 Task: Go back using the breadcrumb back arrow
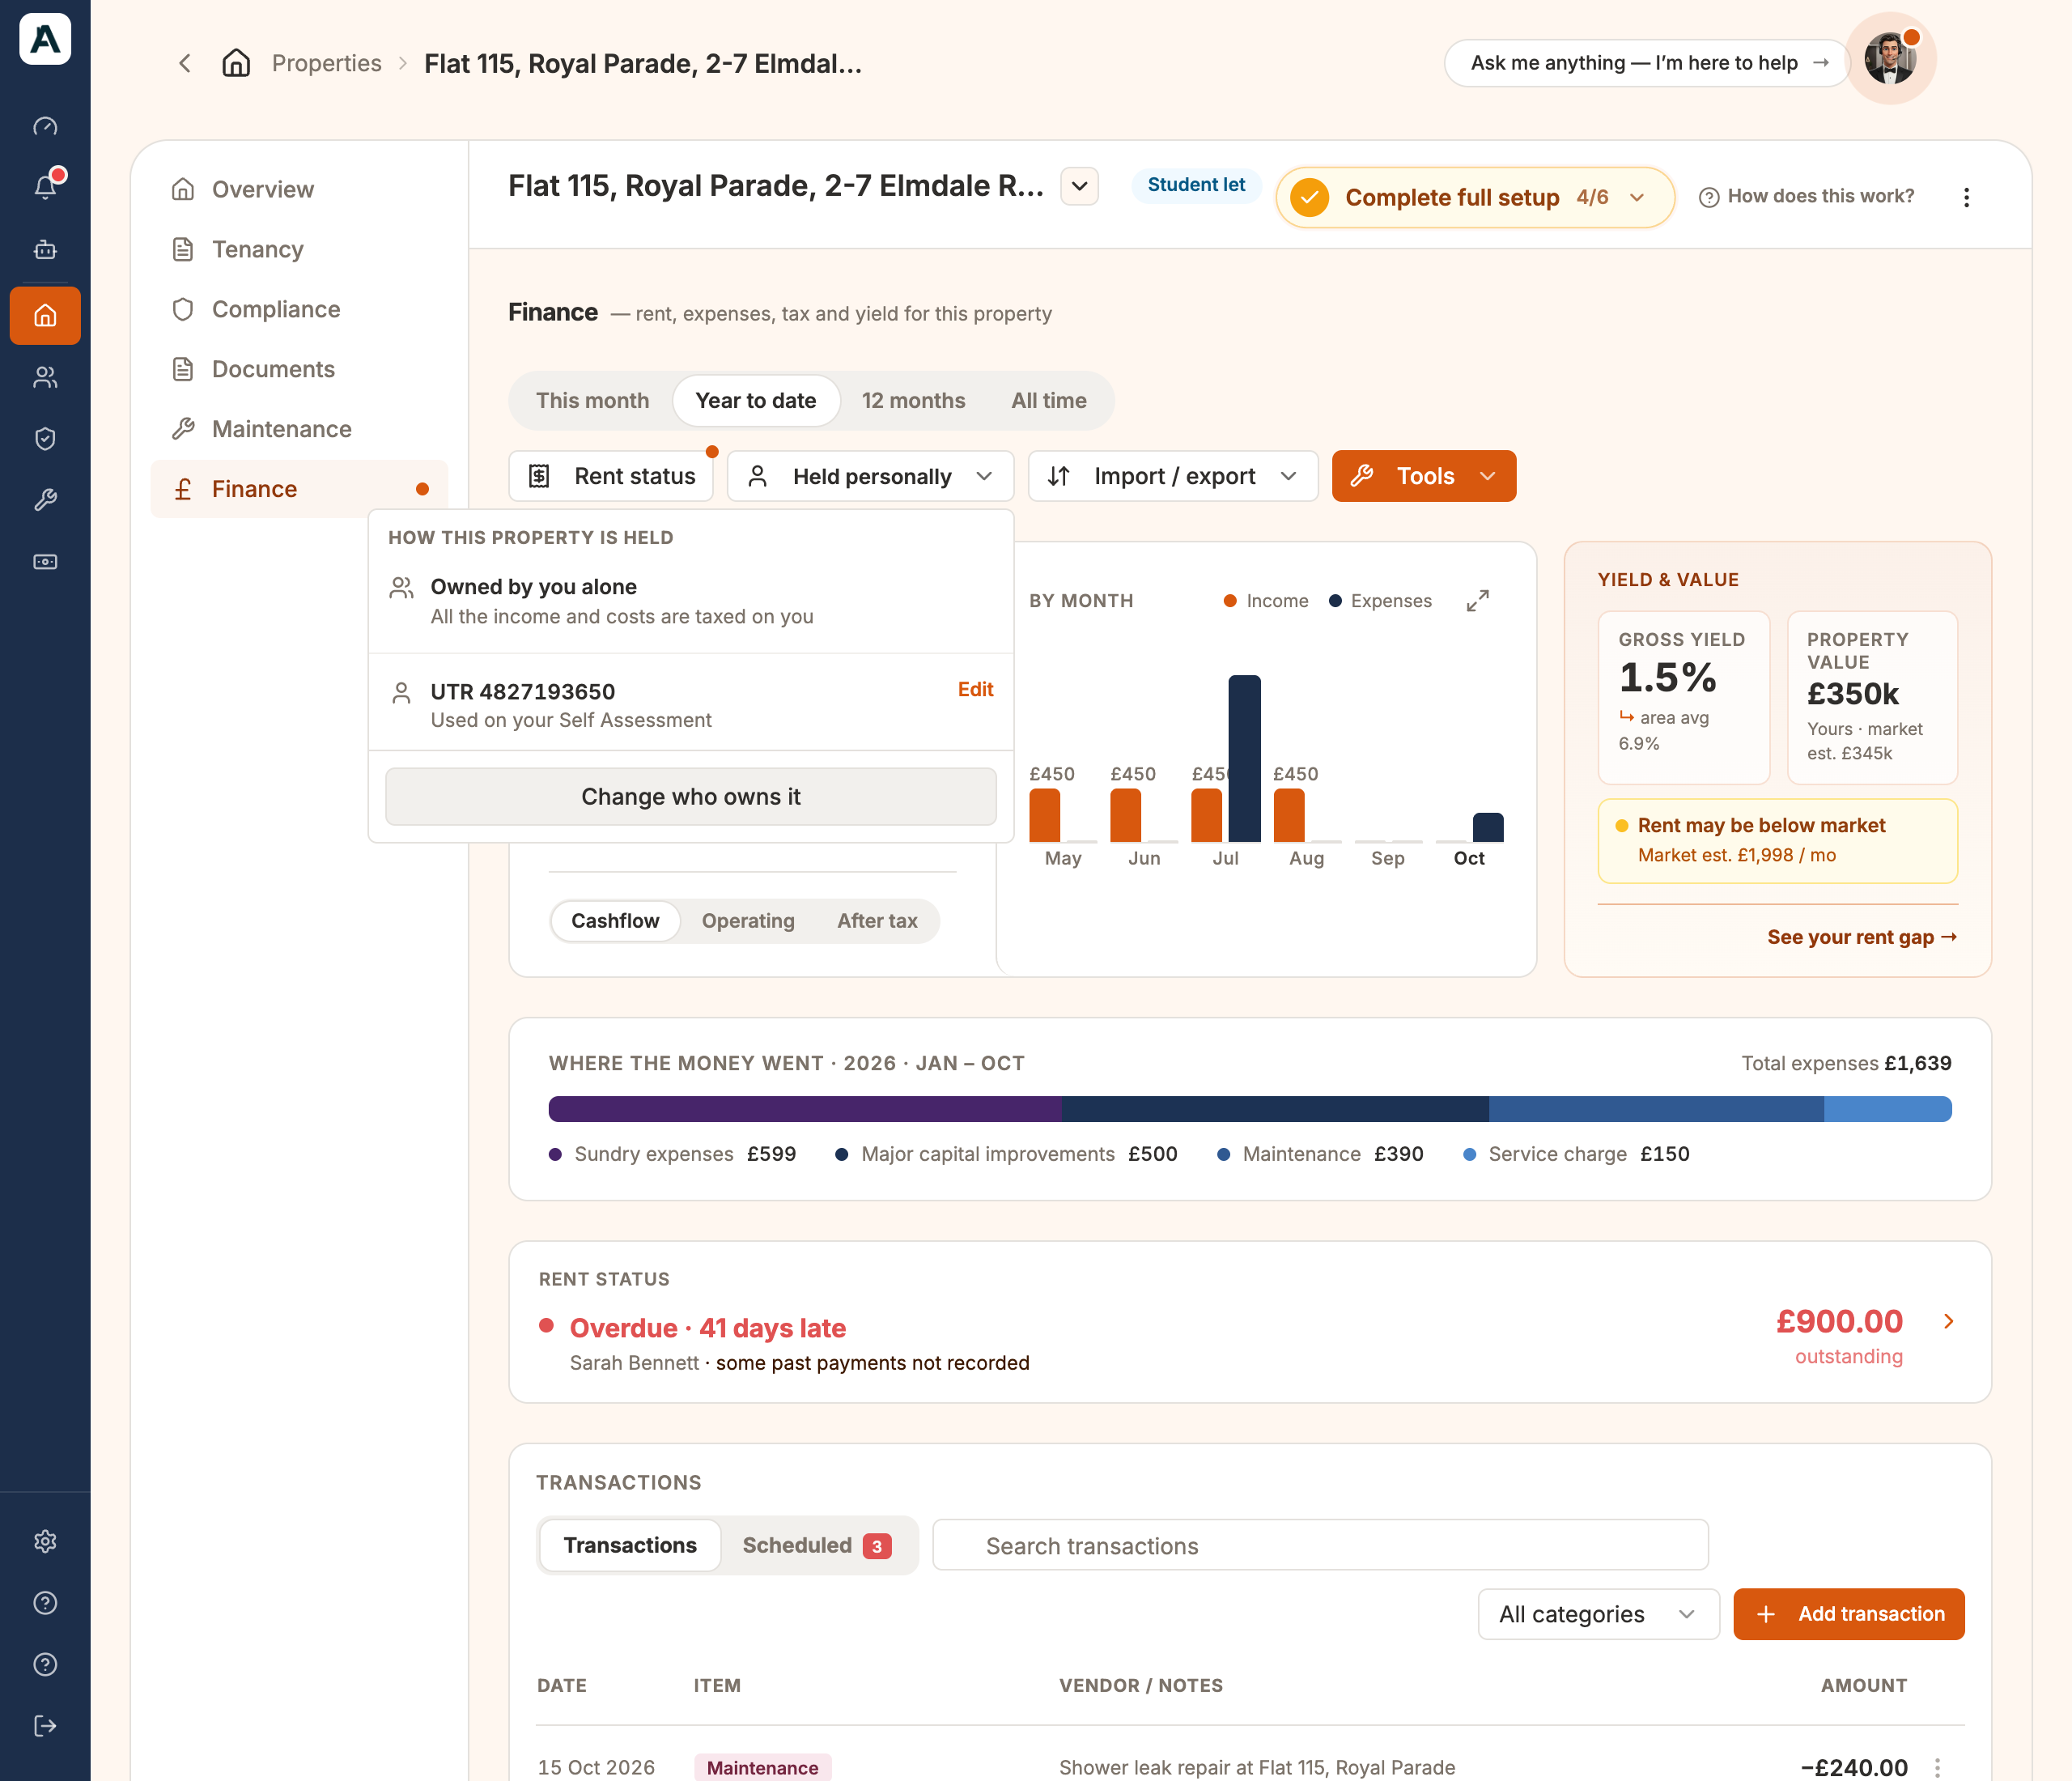coord(185,63)
